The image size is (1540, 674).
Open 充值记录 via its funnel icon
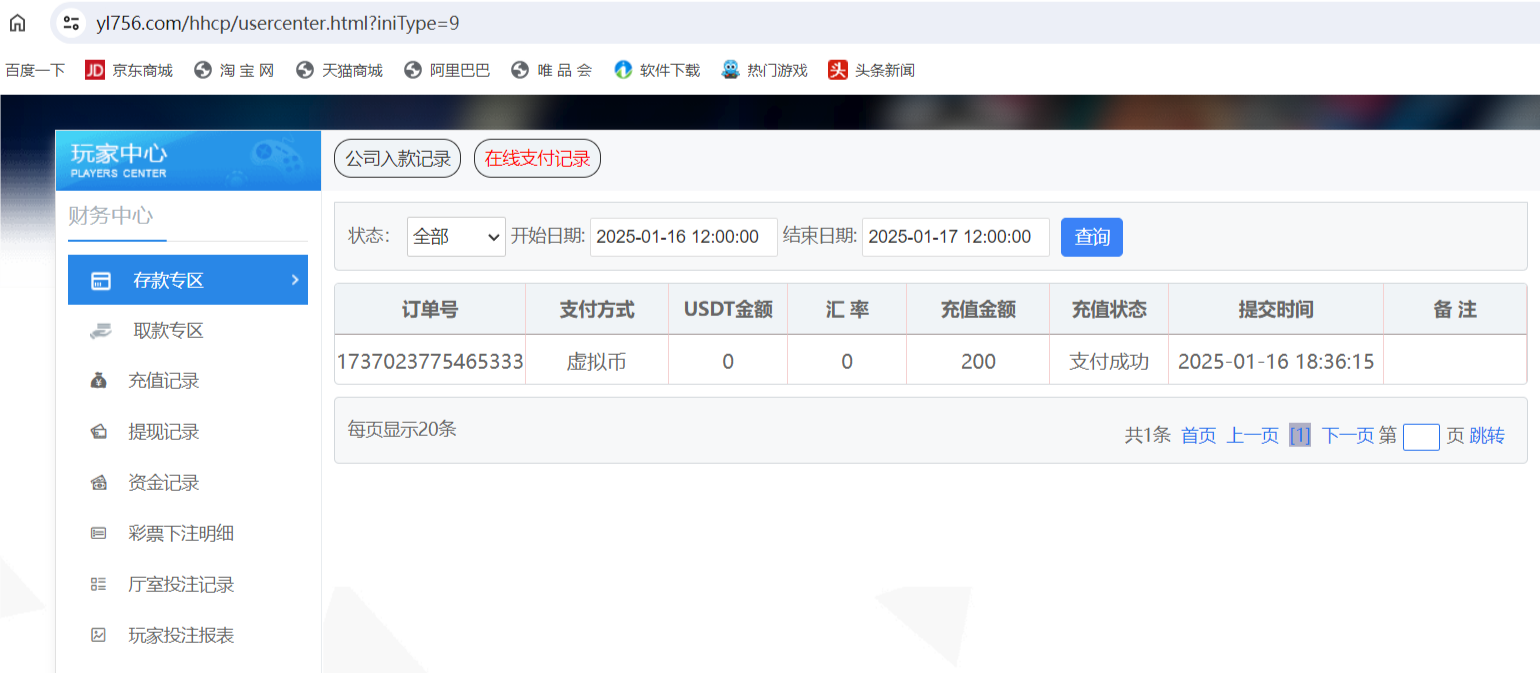[x=98, y=381]
